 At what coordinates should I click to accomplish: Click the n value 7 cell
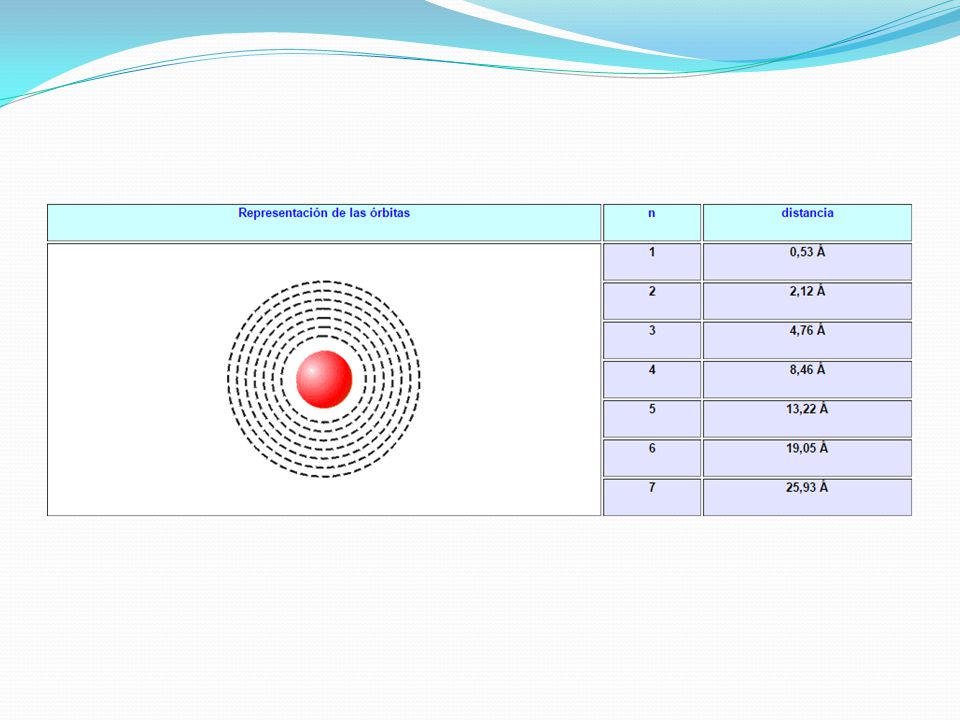[x=652, y=497]
